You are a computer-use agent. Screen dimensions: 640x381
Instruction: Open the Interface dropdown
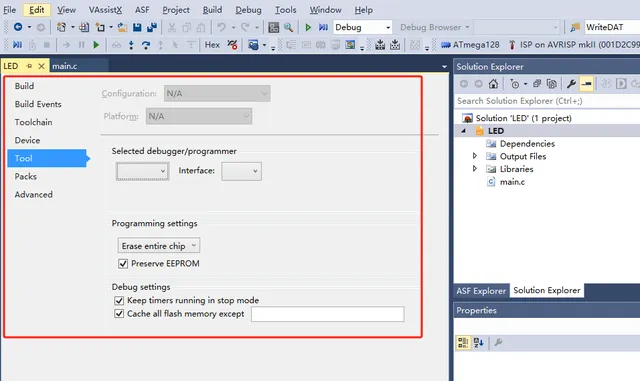[242, 171]
